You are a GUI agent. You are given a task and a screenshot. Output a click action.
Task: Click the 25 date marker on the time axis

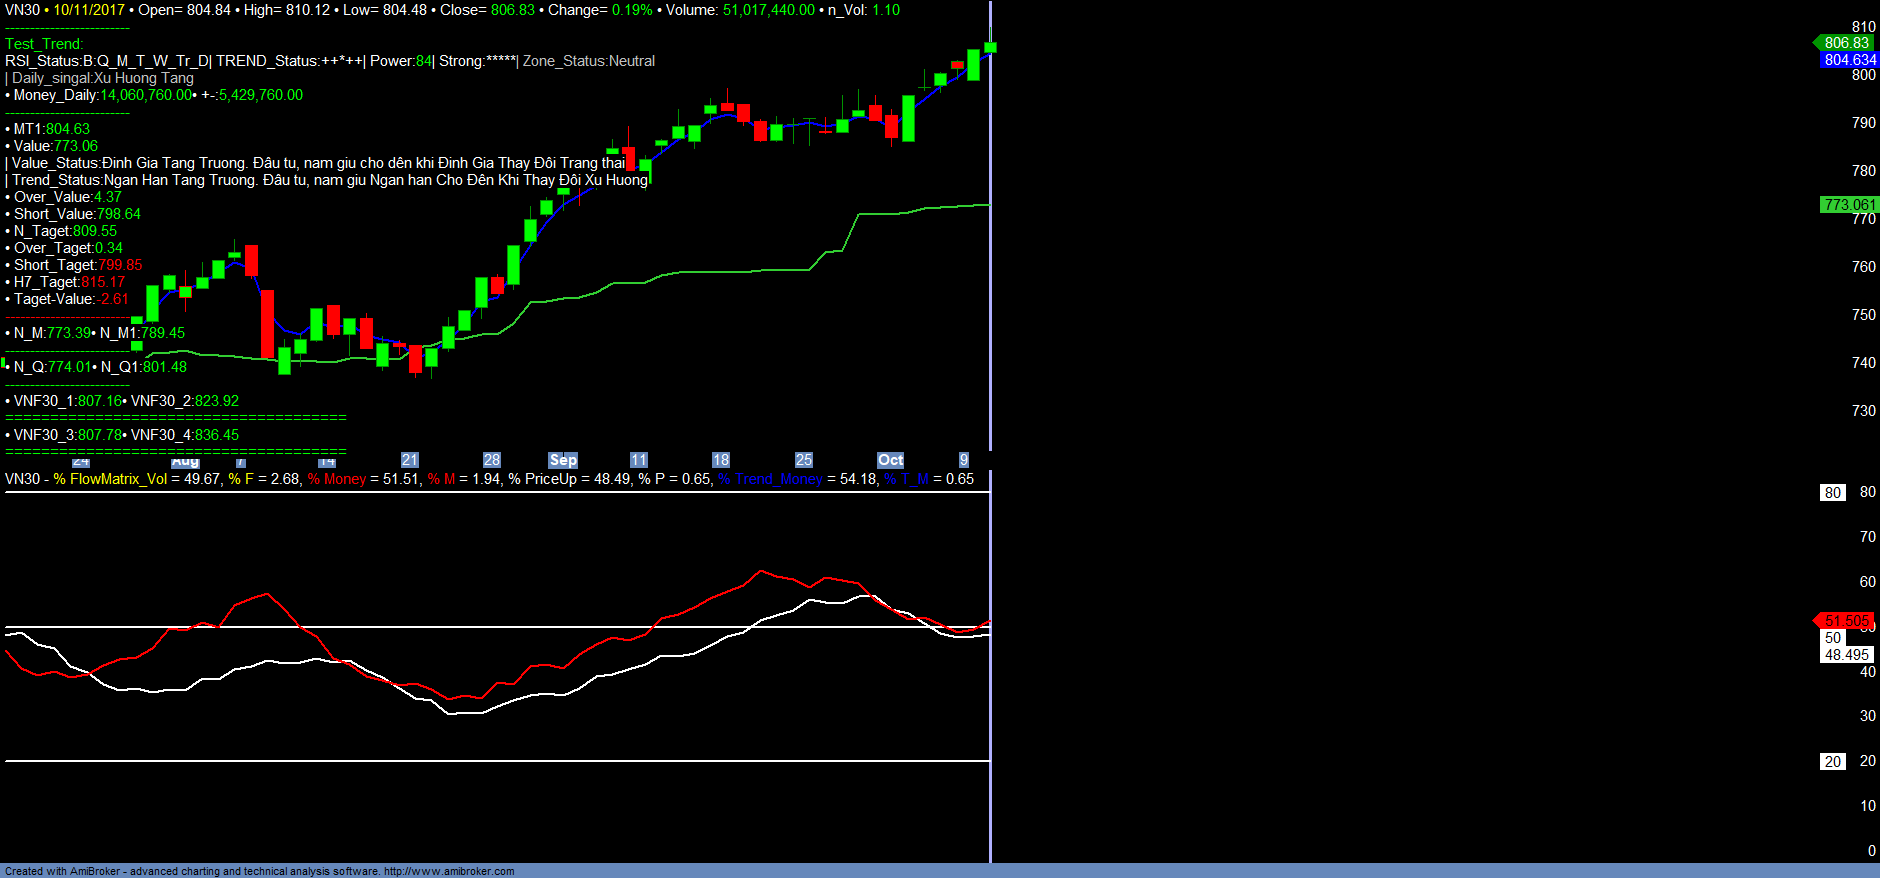(x=803, y=460)
